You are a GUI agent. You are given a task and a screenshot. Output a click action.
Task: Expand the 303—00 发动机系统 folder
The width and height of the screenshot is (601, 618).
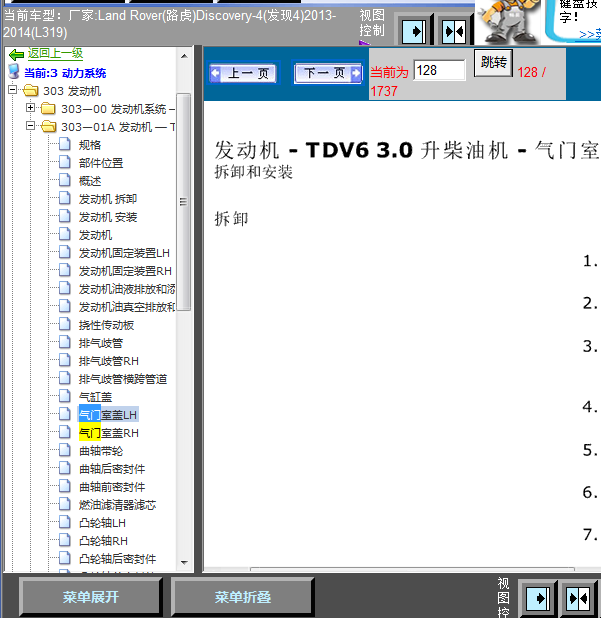(x=30, y=108)
